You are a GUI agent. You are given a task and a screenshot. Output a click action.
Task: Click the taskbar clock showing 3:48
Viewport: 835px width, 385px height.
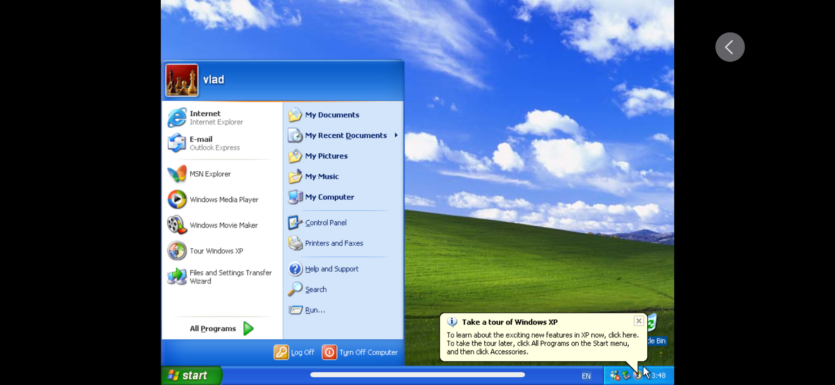[x=659, y=376]
